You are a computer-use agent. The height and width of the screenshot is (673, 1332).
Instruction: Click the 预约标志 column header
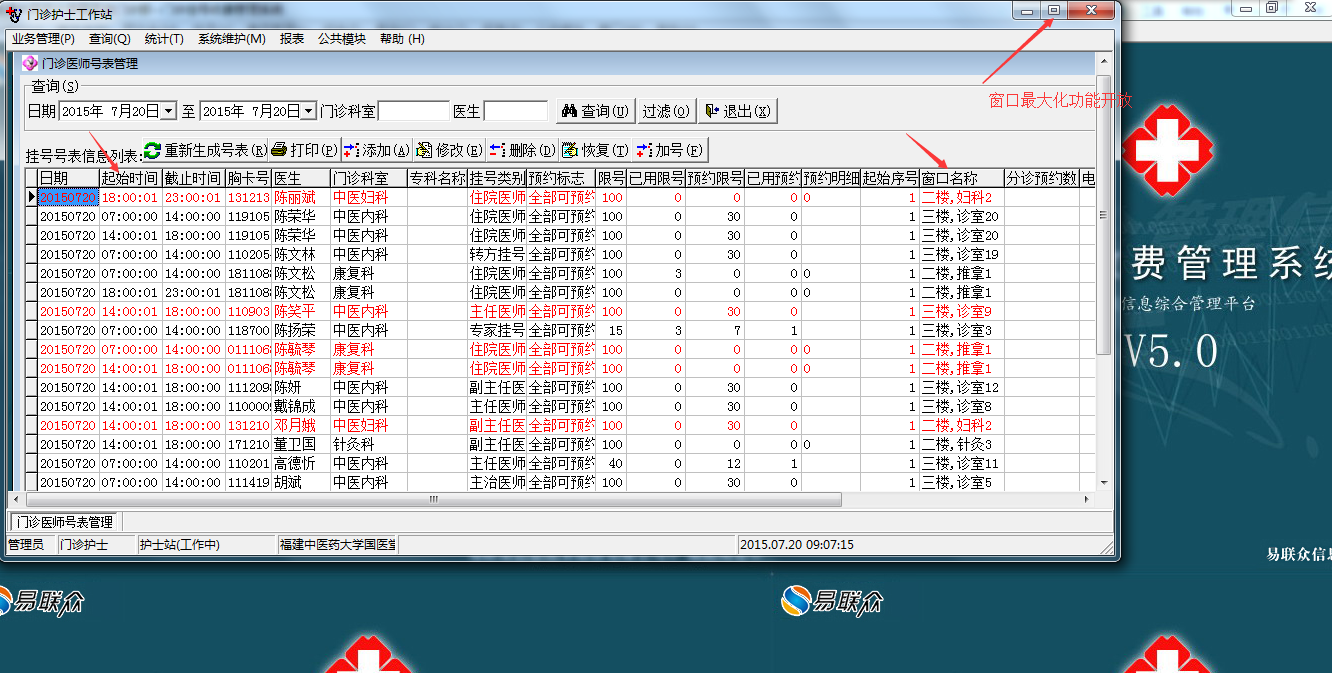(x=561, y=178)
